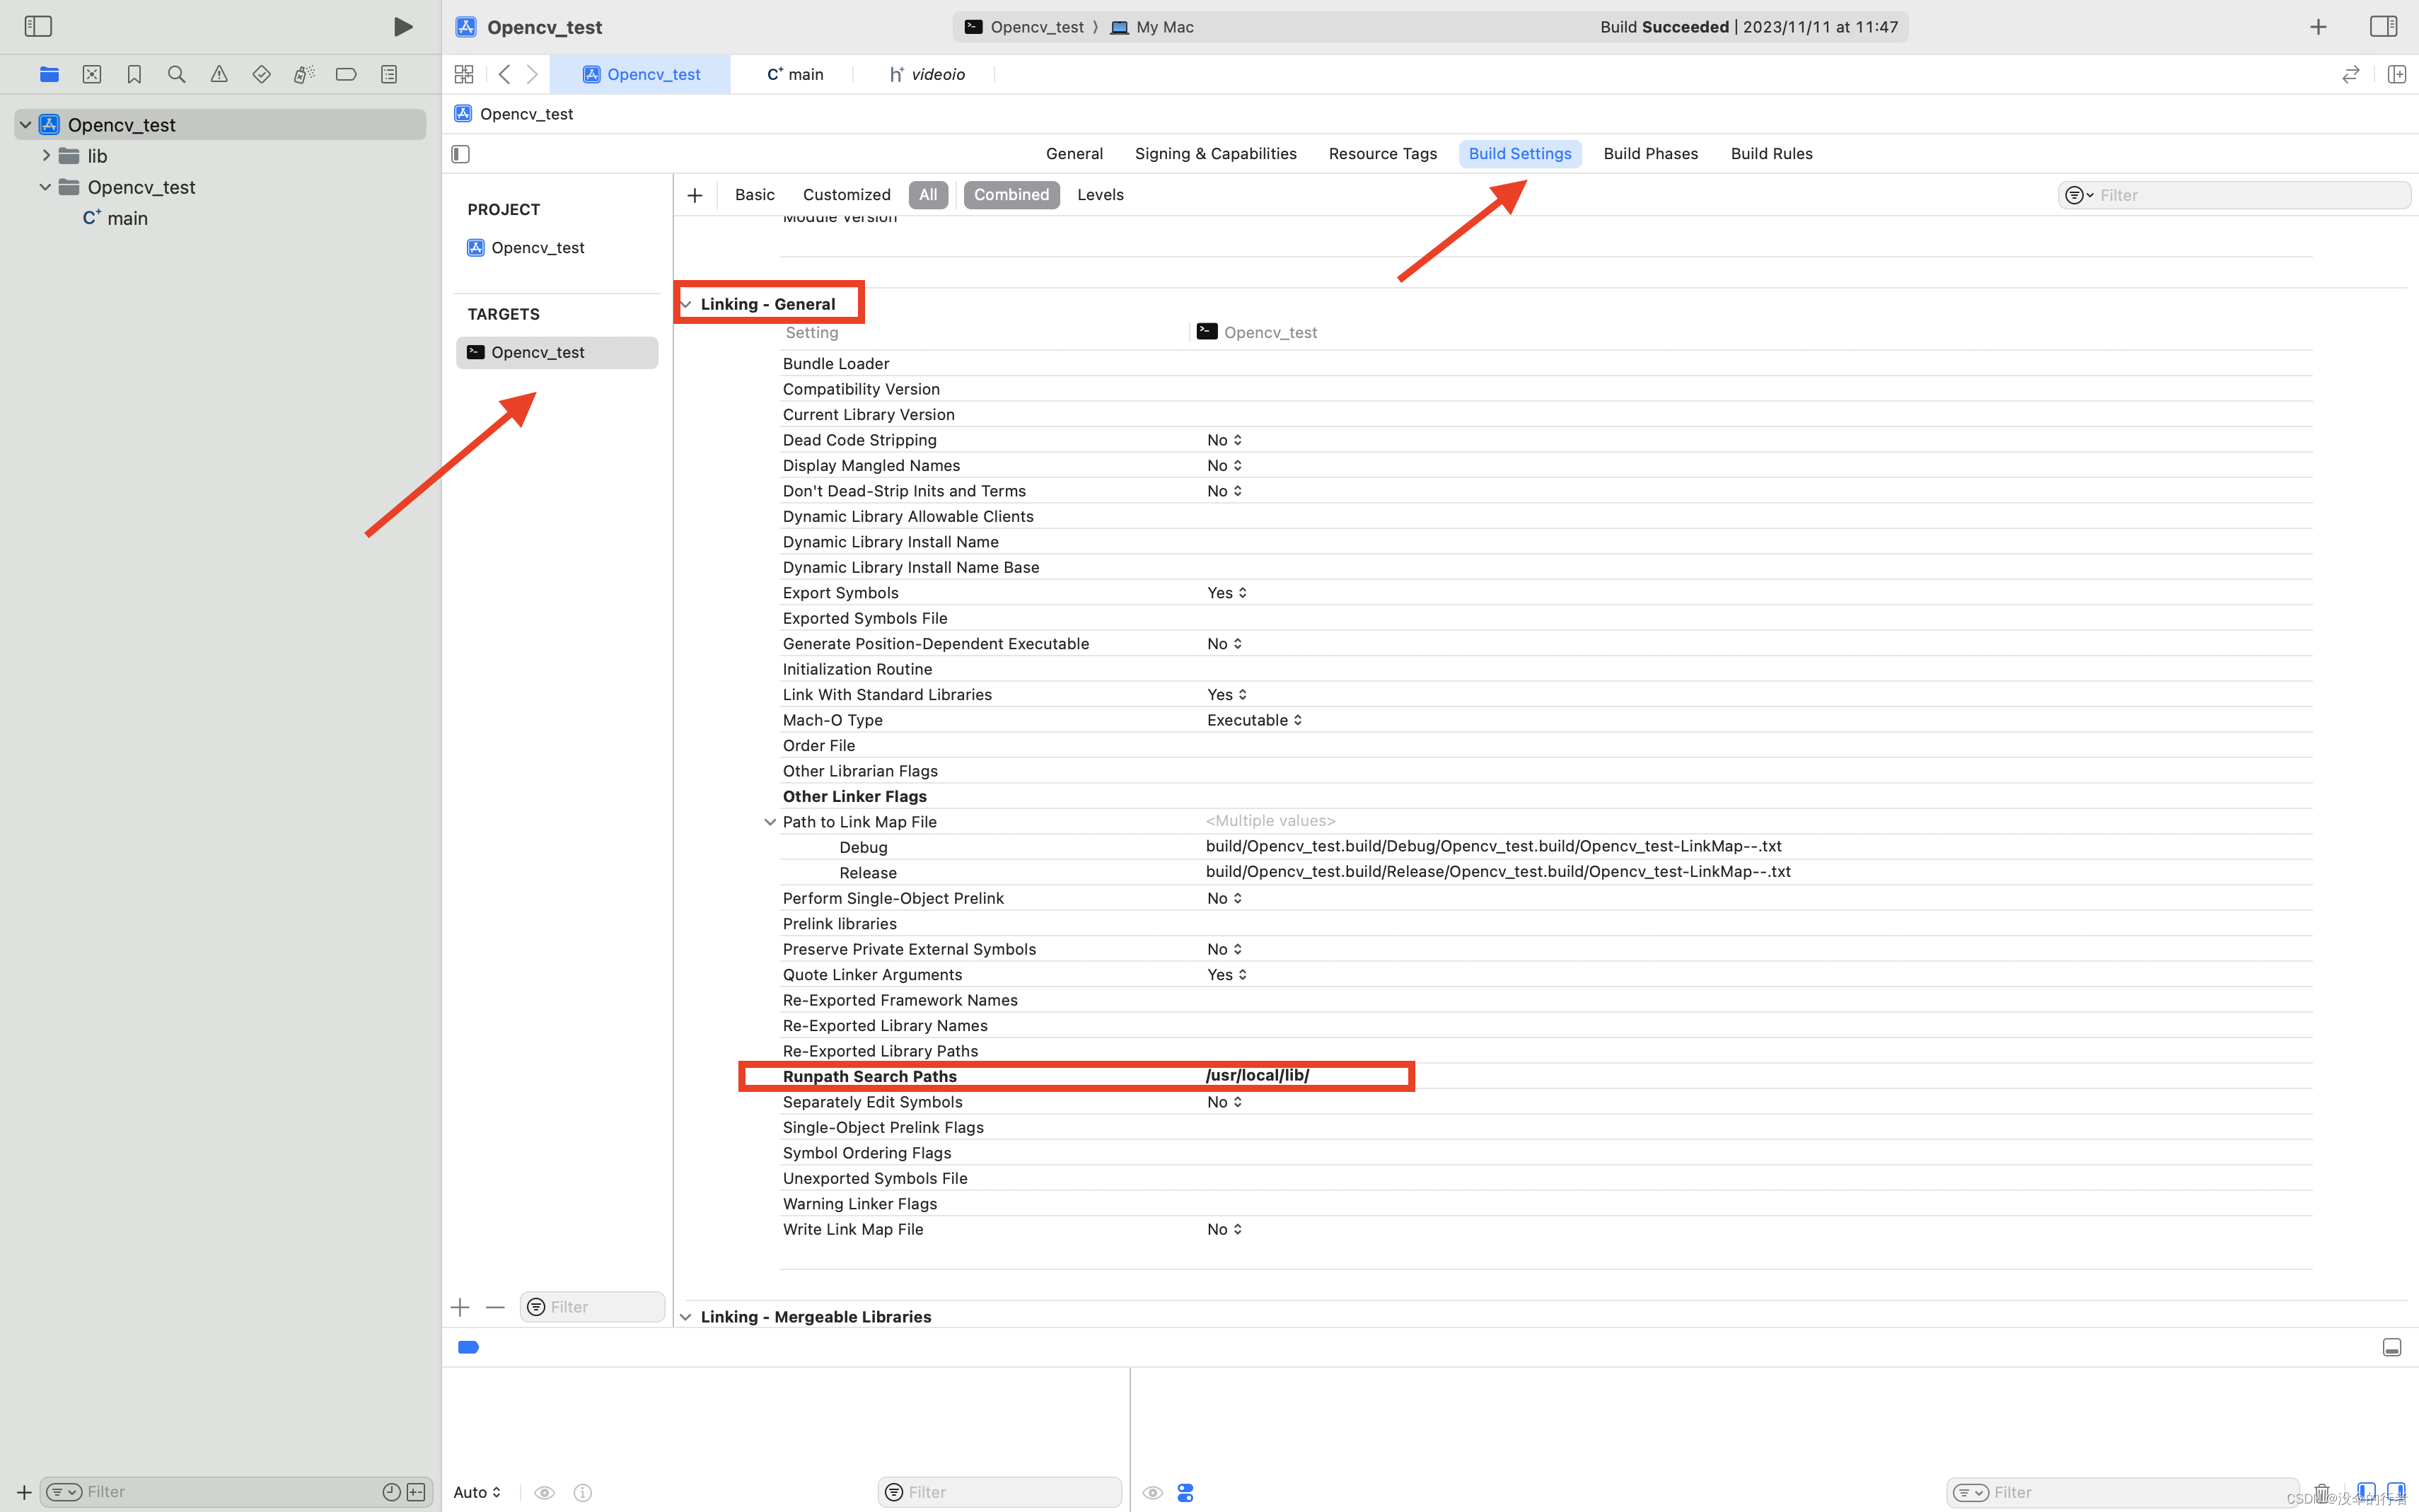Go back in editor history
This screenshot has height=1512, width=2419.
[505, 74]
